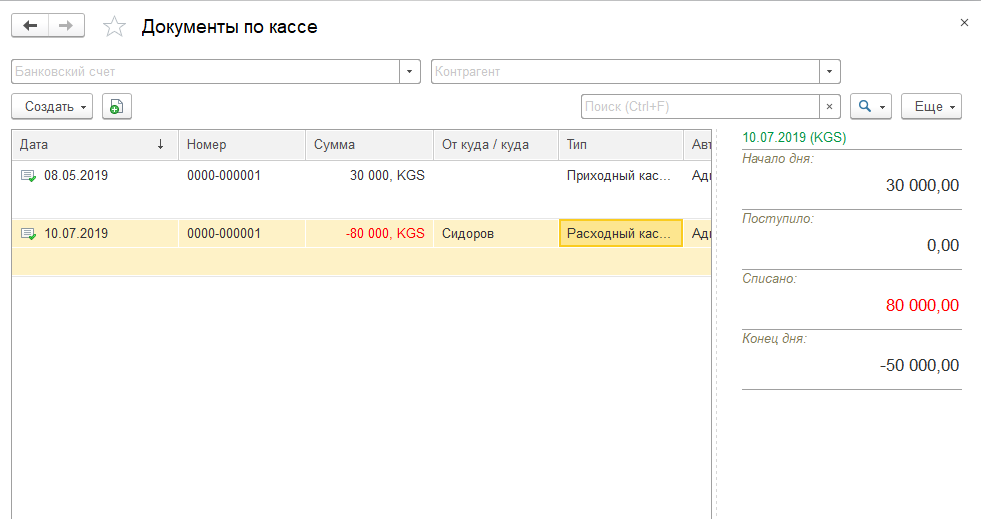Select the Сидоров cell in the table
The width and height of the screenshot is (981, 519).
click(495, 234)
